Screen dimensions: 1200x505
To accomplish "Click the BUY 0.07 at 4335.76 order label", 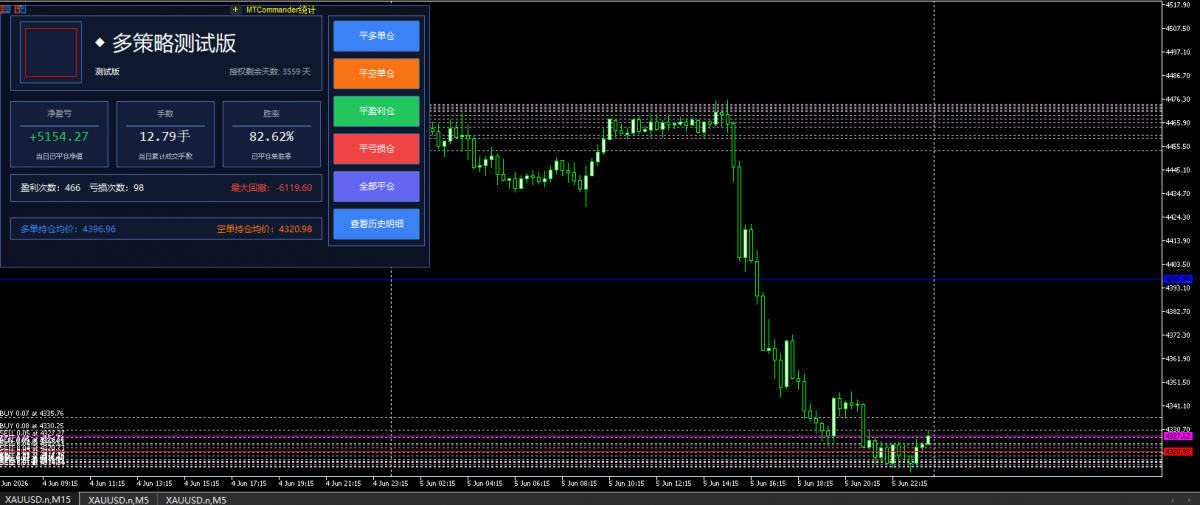I will (x=32, y=413).
